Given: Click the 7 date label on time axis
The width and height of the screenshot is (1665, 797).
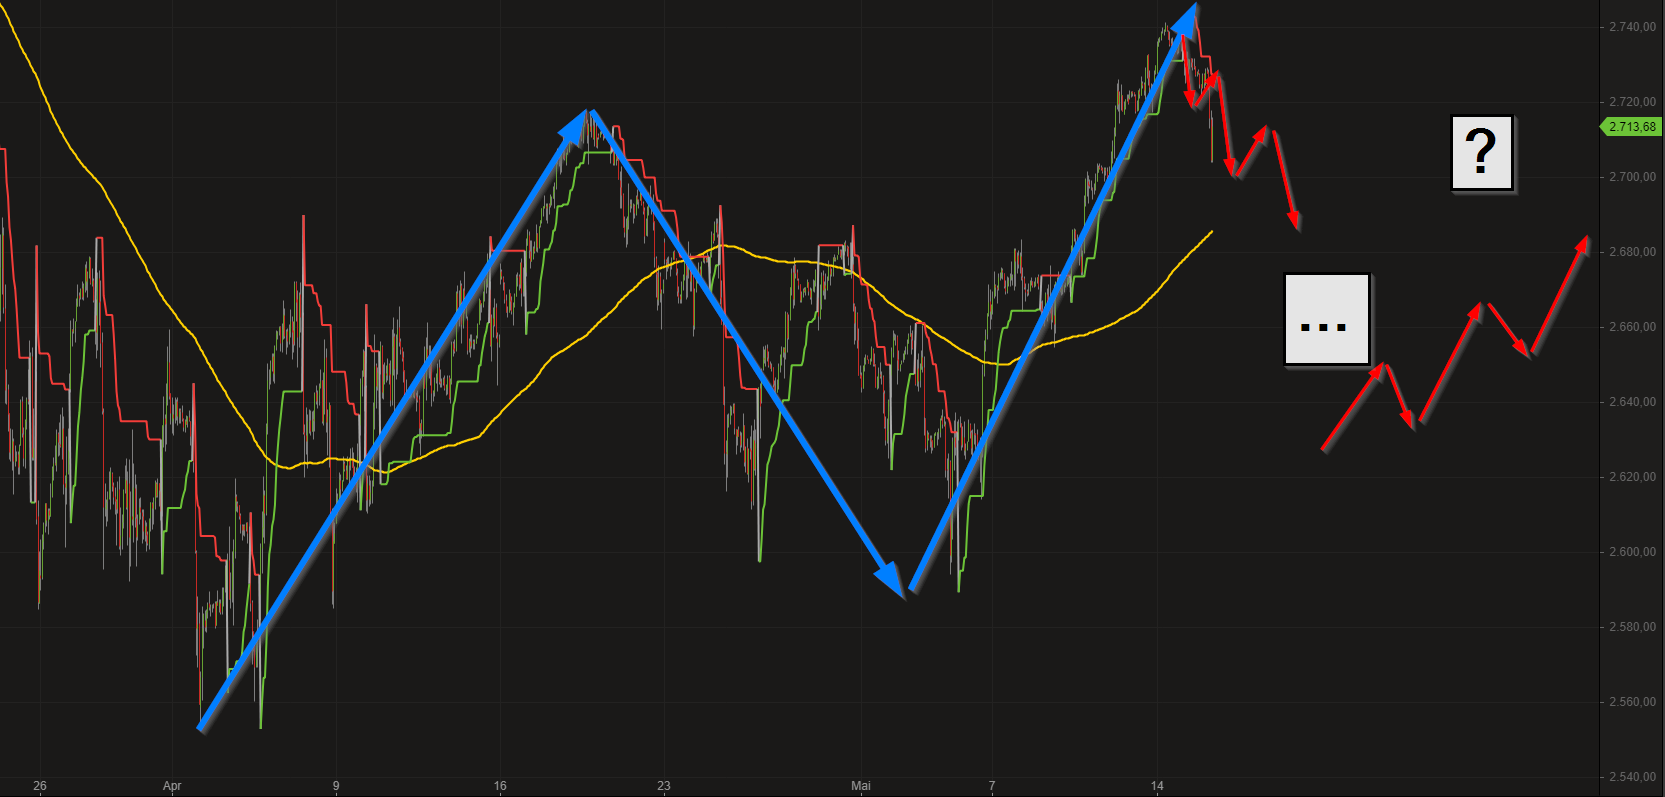Looking at the screenshot, I should pos(992,786).
